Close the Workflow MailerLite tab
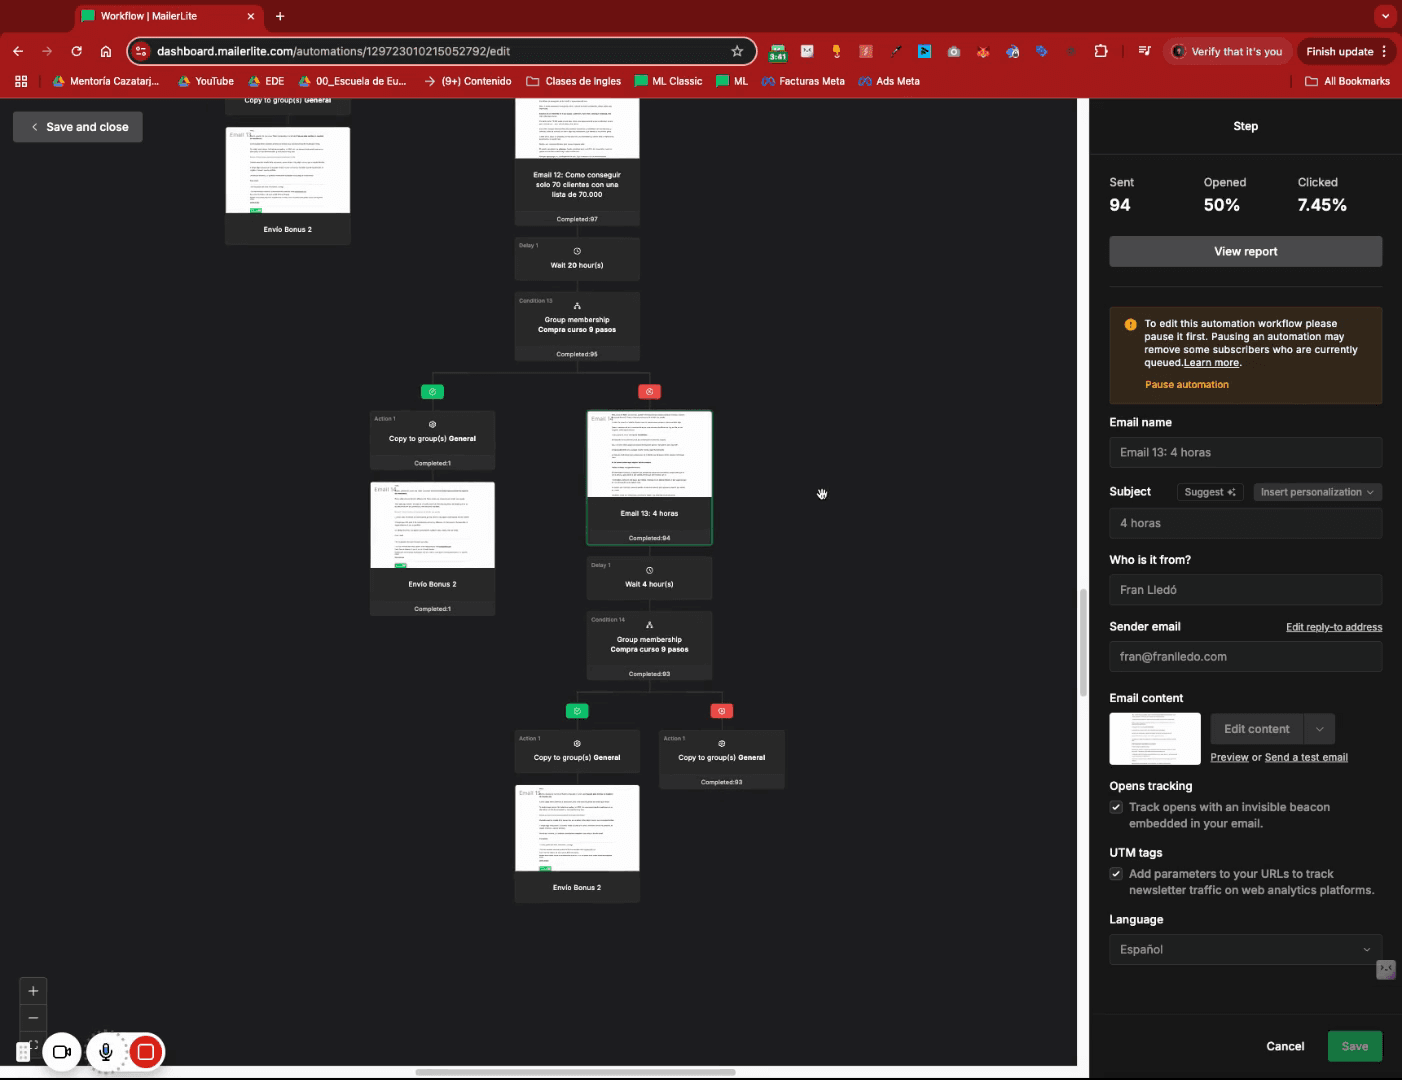The width and height of the screenshot is (1402, 1080). (x=251, y=16)
